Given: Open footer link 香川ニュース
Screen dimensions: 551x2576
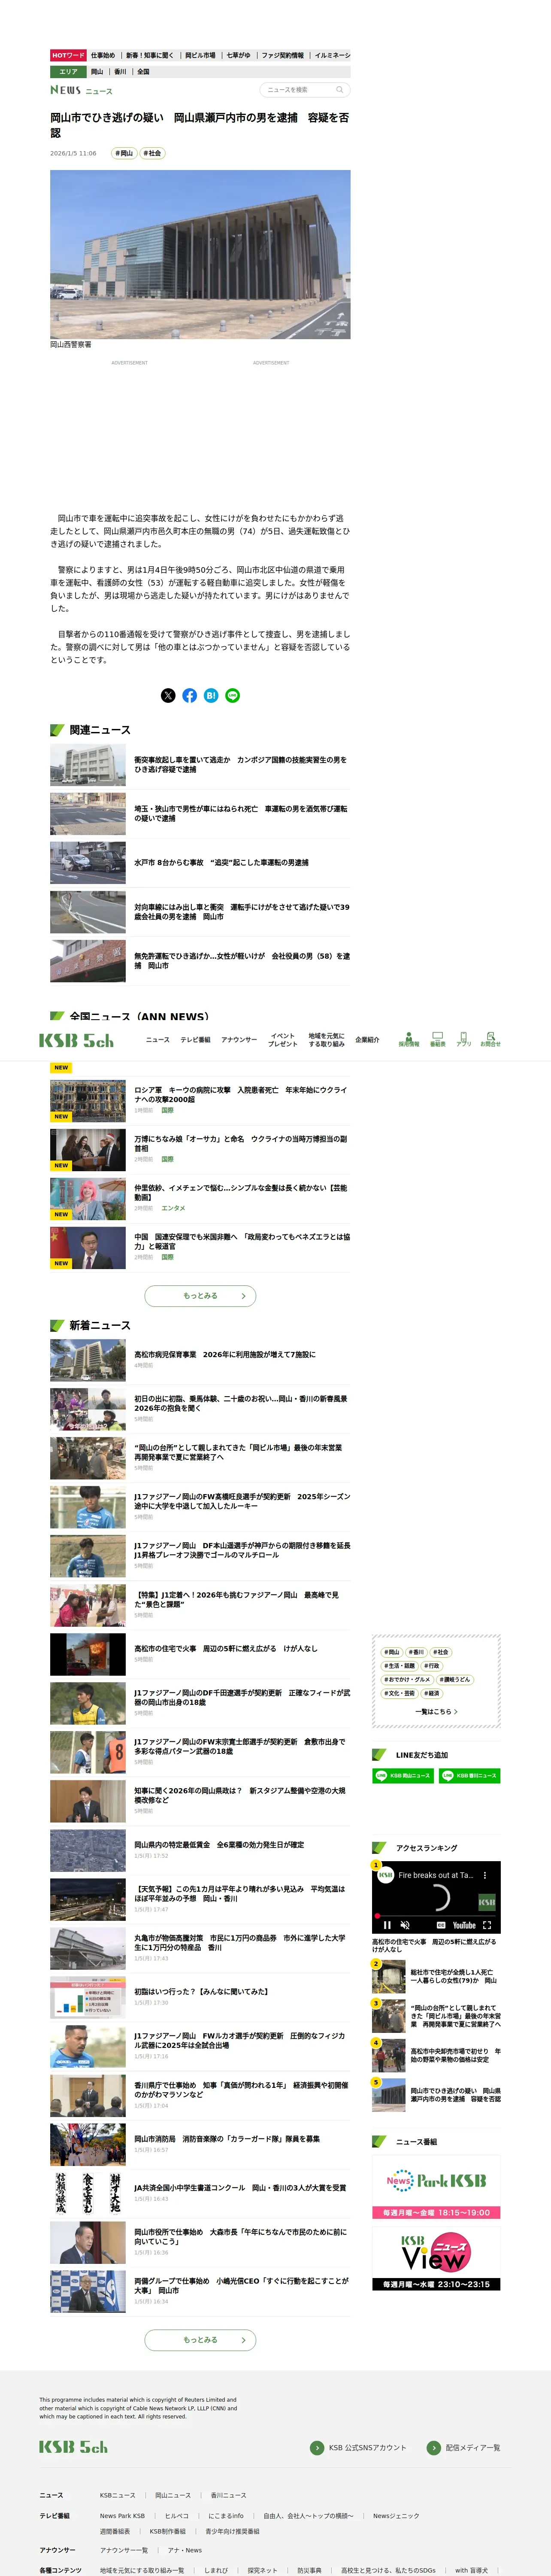Looking at the screenshot, I should point(228,2496).
